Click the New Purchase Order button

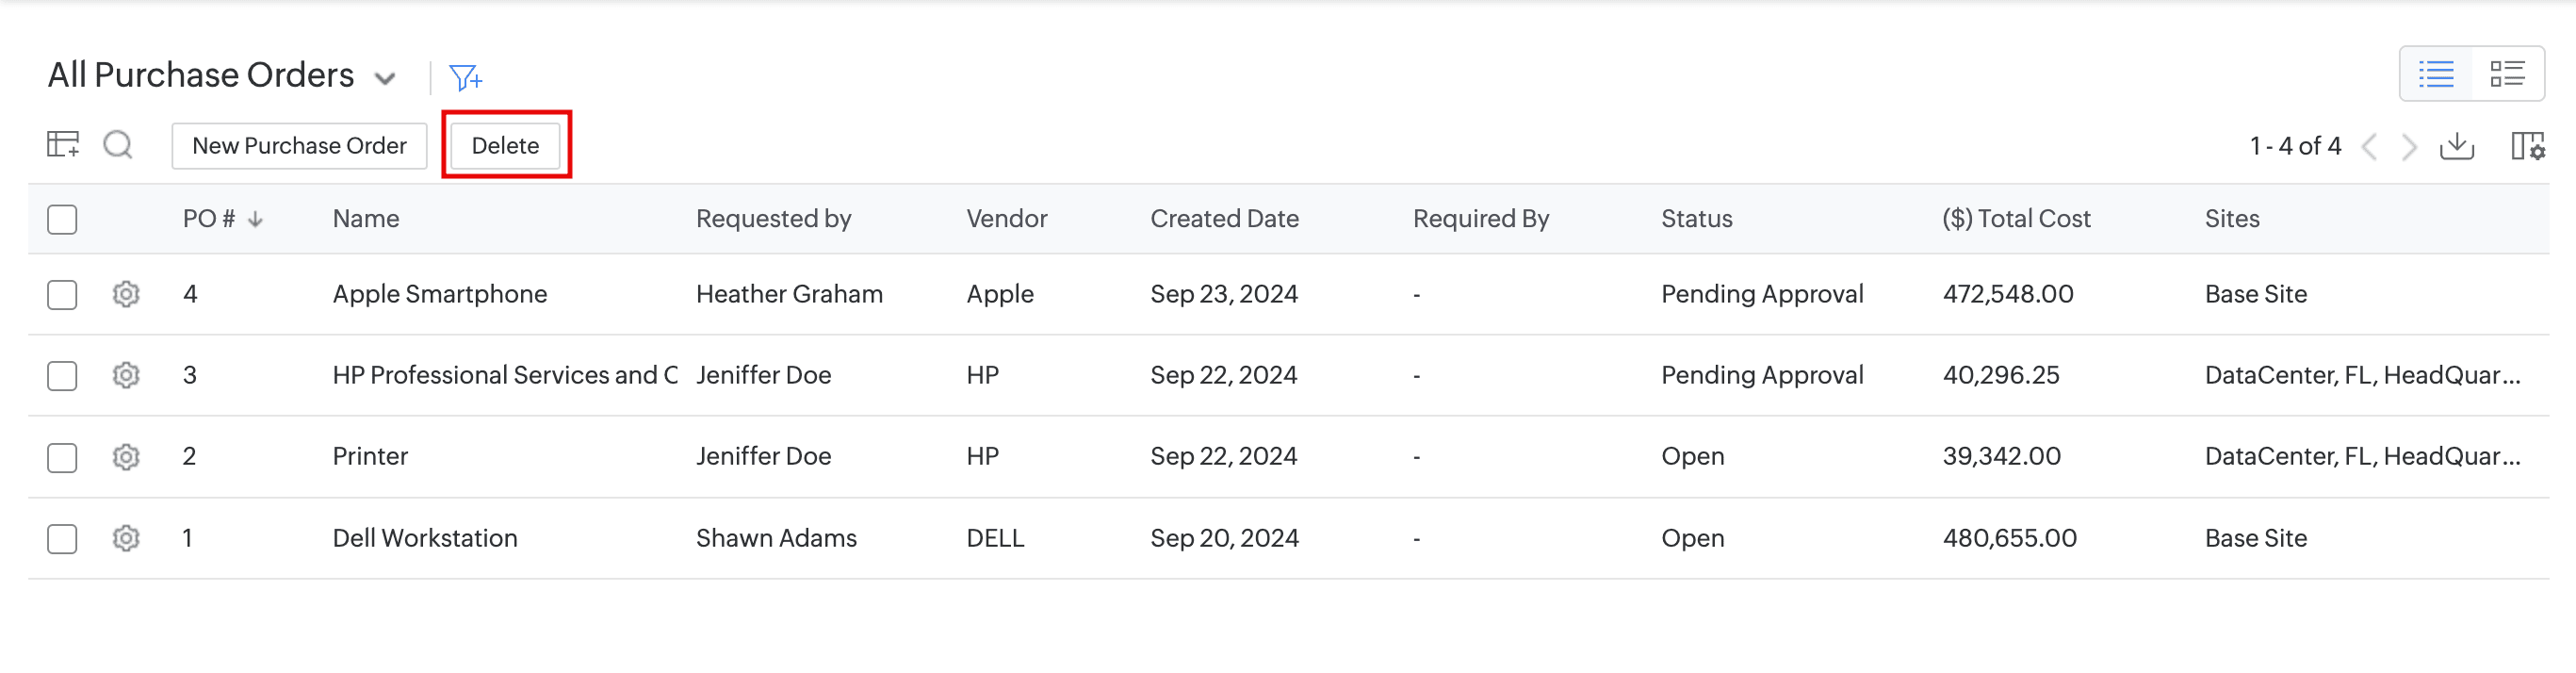click(x=299, y=146)
